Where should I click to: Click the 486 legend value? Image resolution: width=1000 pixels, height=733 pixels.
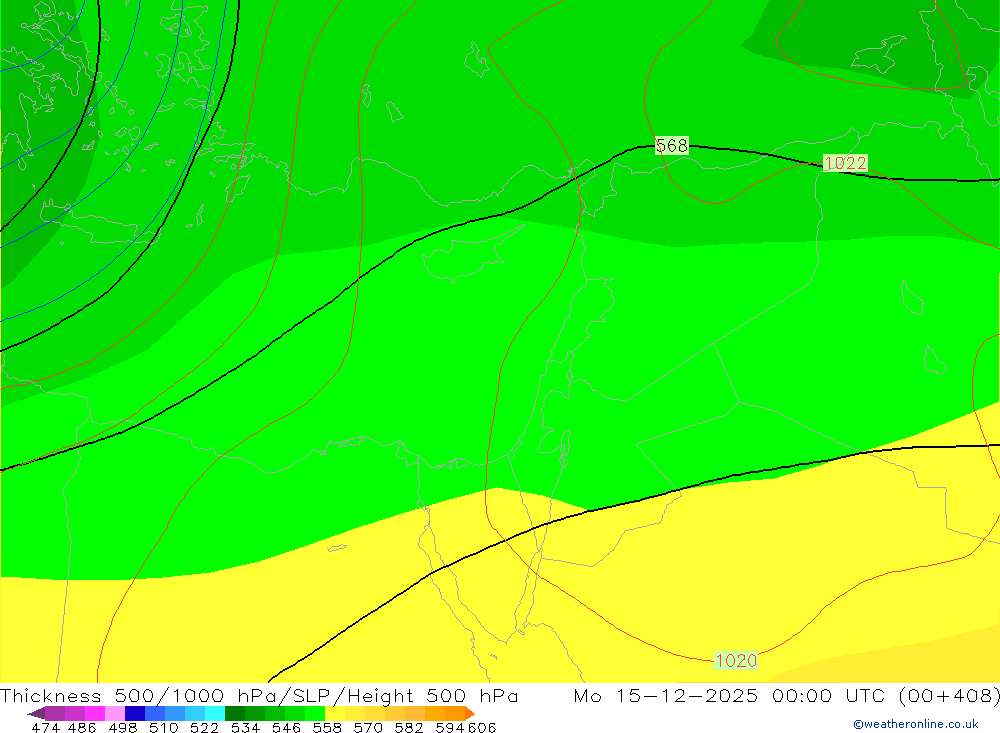tap(82, 728)
